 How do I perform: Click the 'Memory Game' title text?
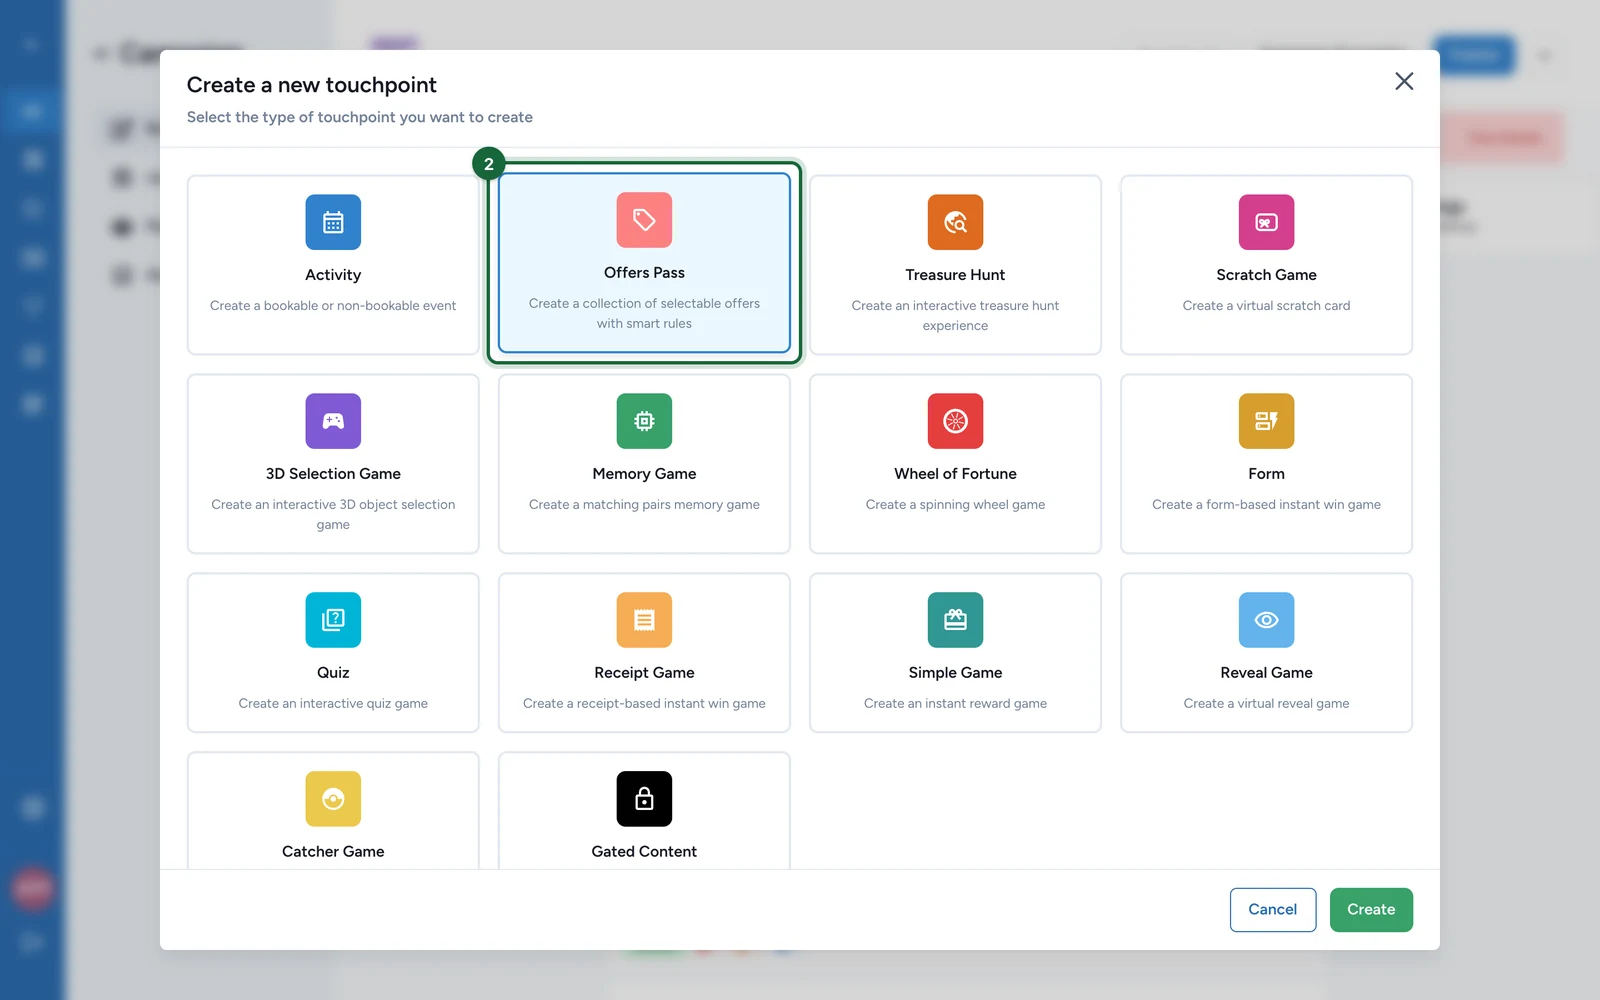[x=644, y=474]
